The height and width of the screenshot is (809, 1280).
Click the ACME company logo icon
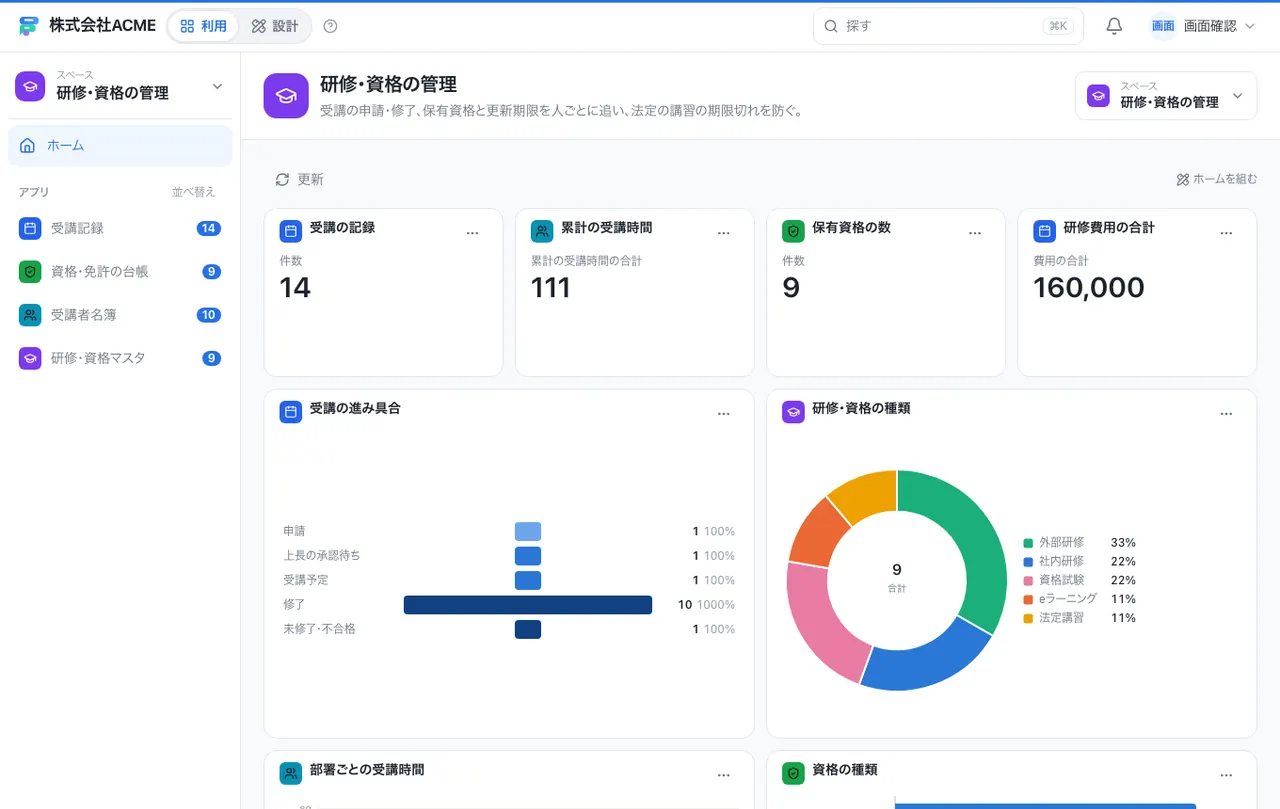click(x=29, y=26)
